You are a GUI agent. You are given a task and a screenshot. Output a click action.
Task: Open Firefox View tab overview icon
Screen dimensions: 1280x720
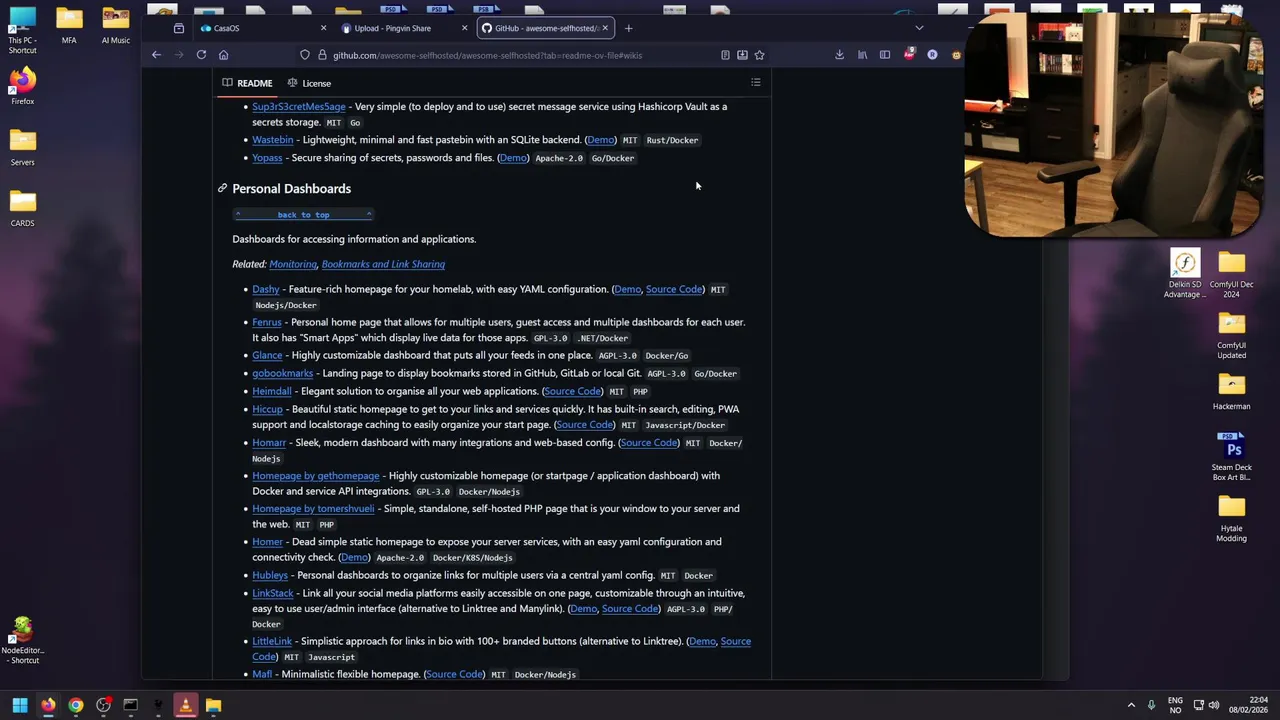(x=179, y=28)
